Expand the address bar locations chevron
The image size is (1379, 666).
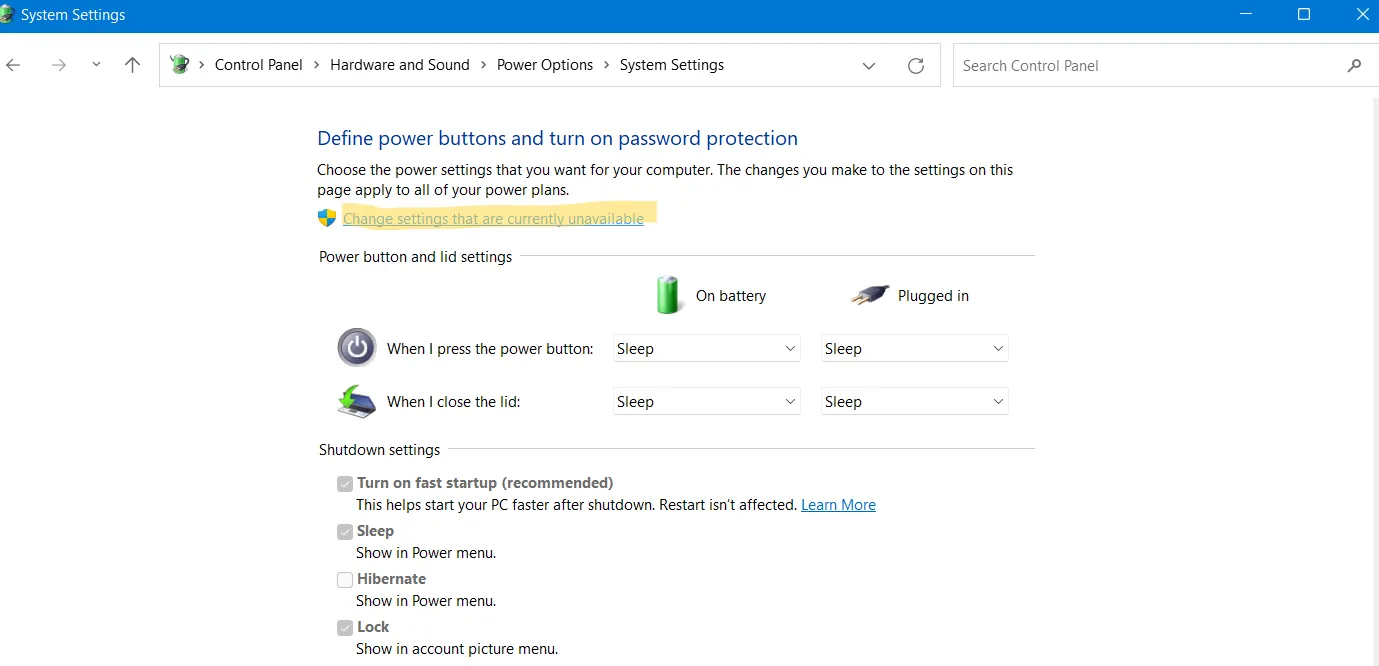click(869, 64)
